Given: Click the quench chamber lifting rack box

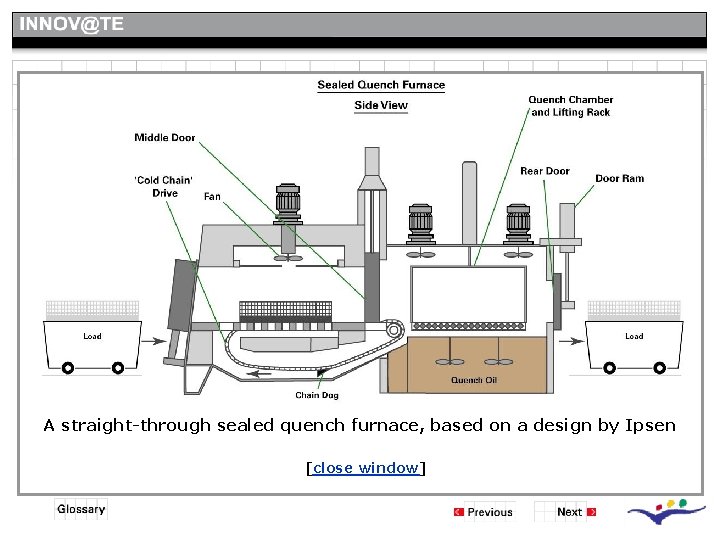Looking at the screenshot, I should point(469,298).
